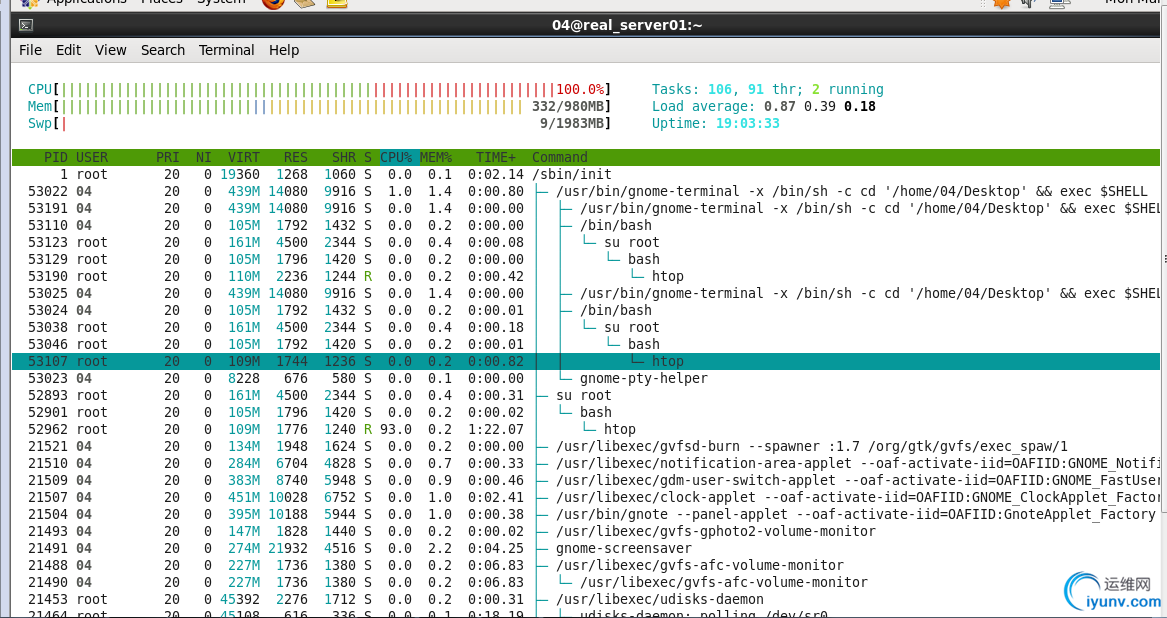Select process row with PID 53022
1167x618 pixels.
pos(586,191)
